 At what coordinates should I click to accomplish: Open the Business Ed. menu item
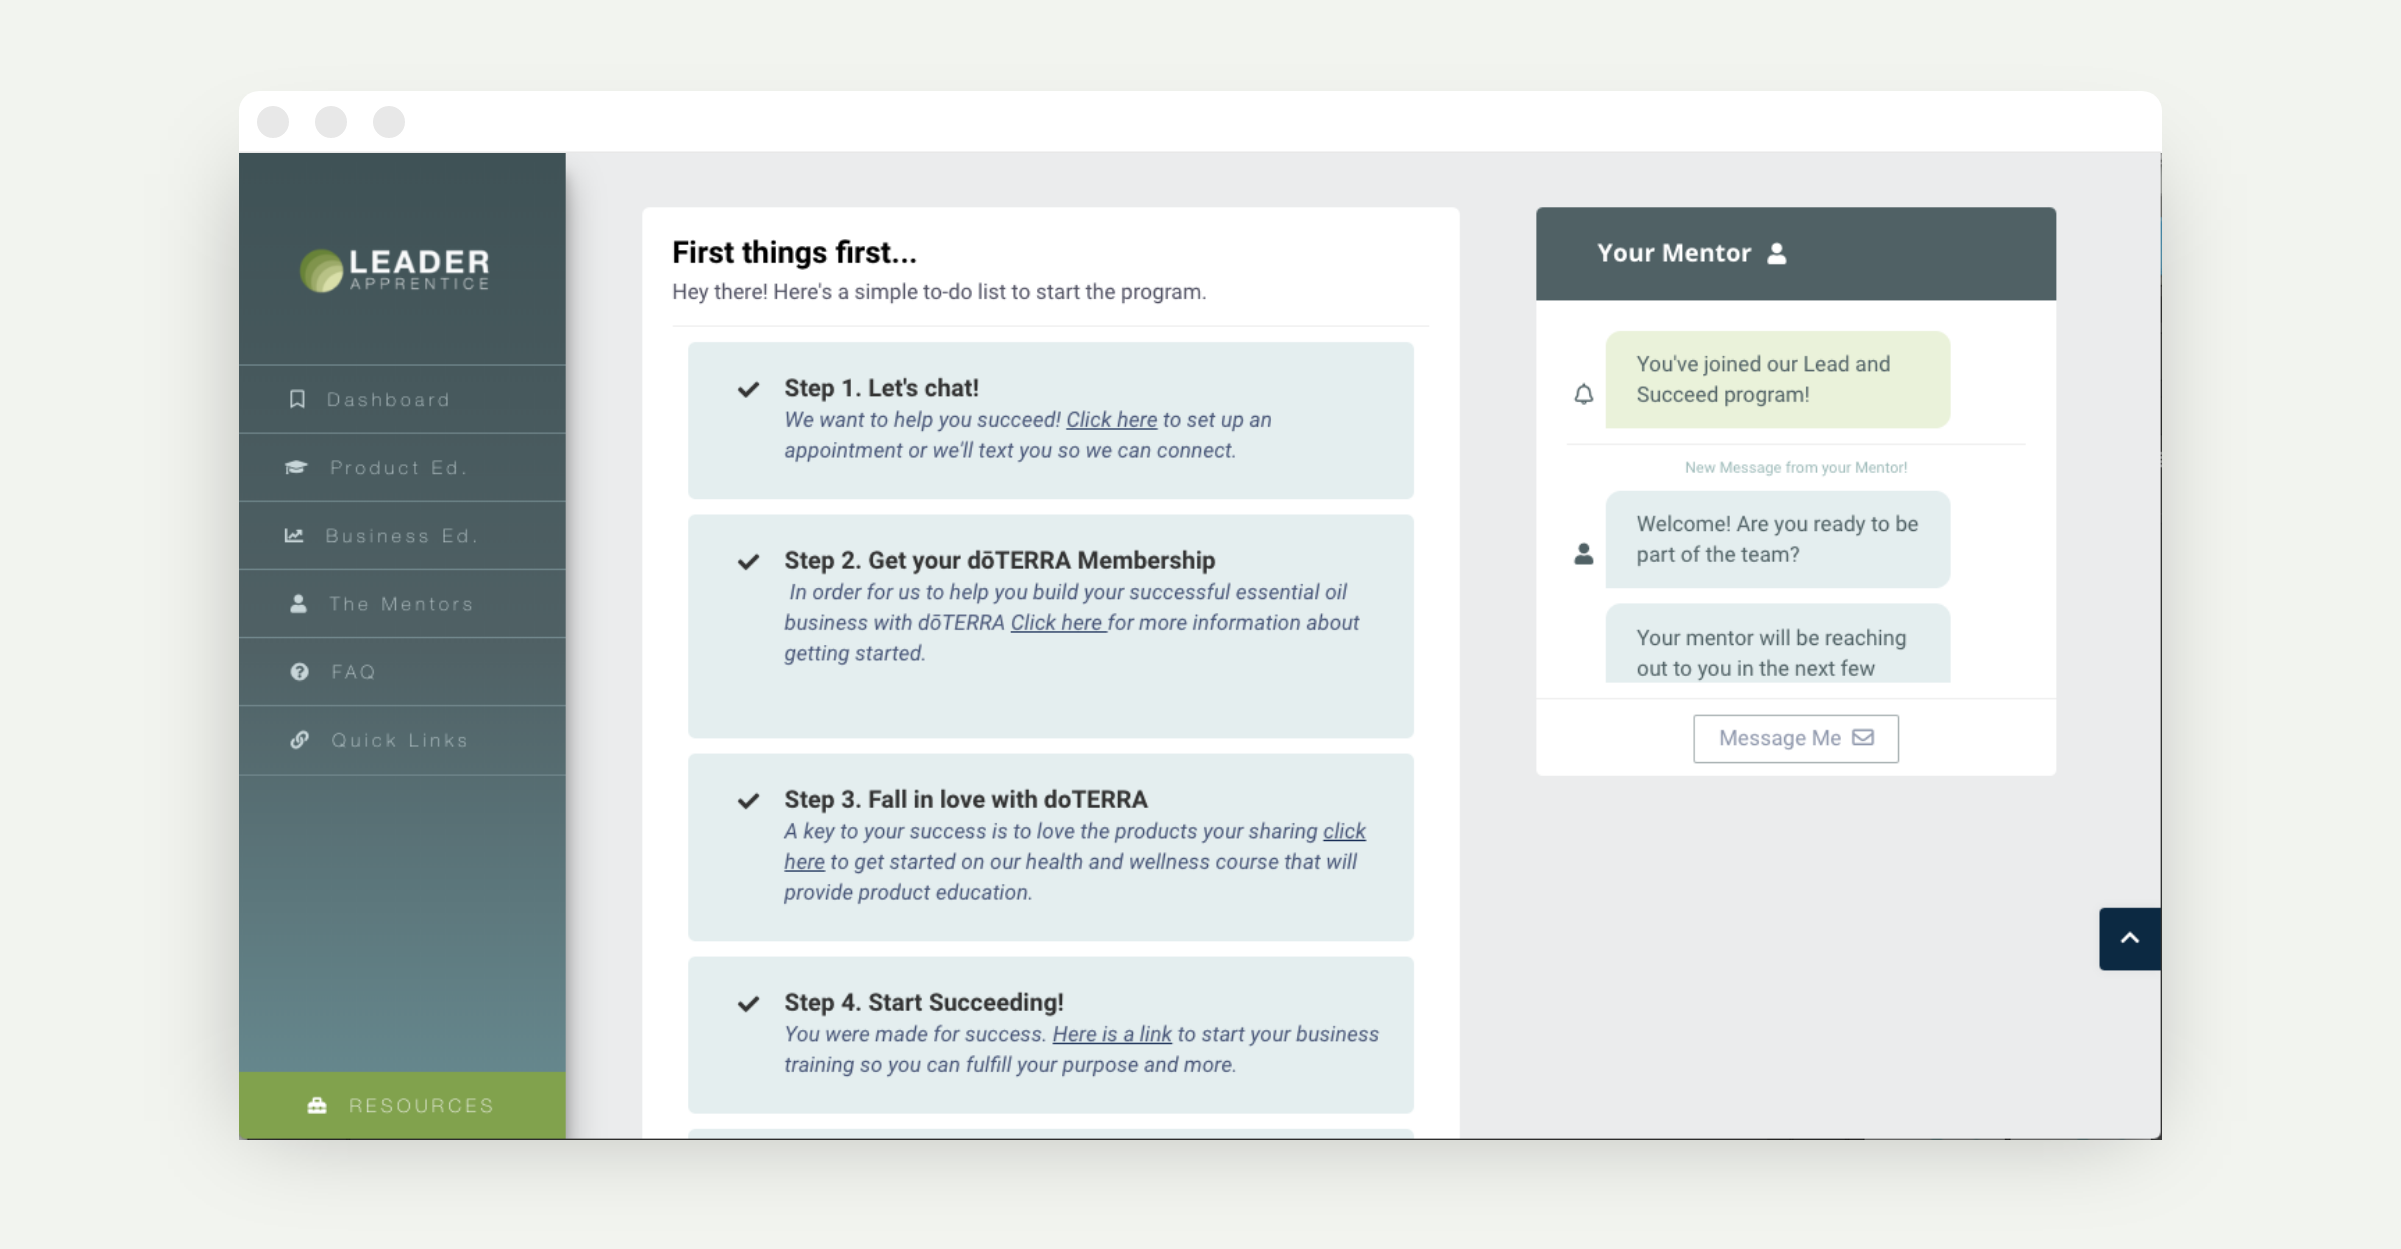coord(402,535)
